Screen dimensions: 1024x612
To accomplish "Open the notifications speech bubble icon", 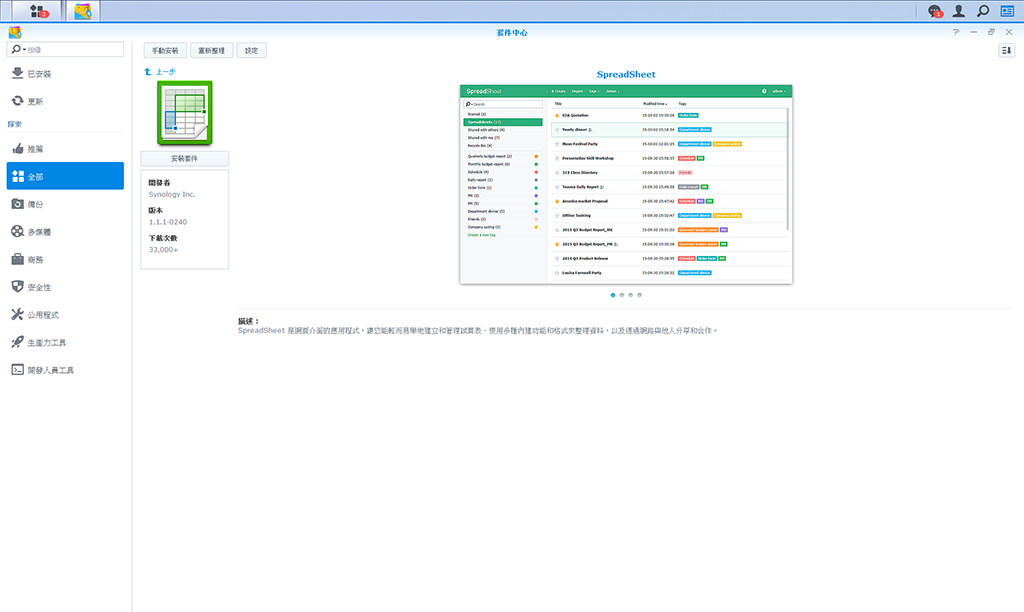I will click(x=935, y=10).
